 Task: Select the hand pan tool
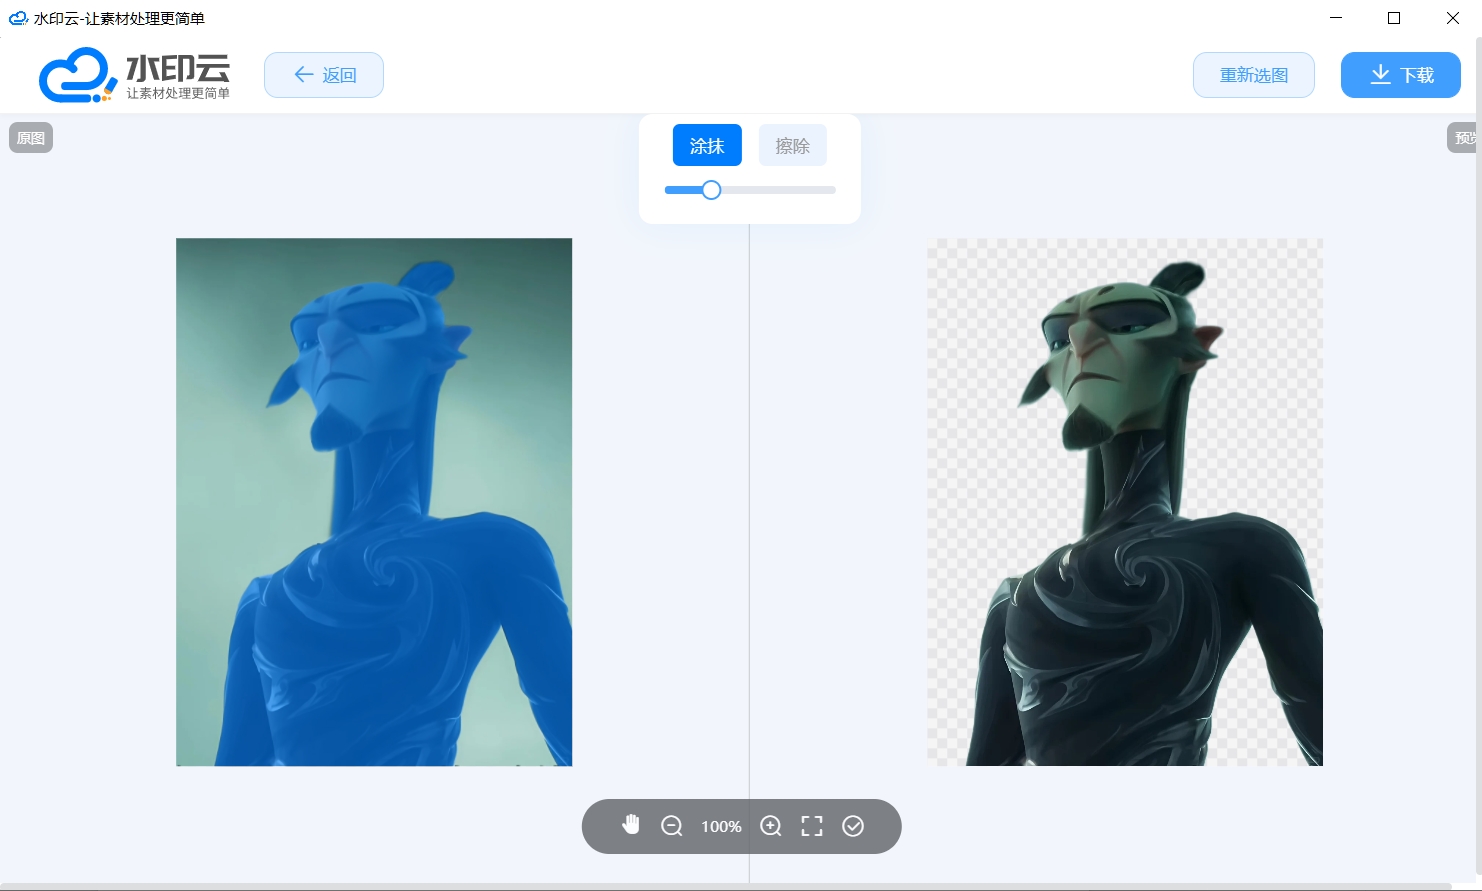tap(631, 825)
